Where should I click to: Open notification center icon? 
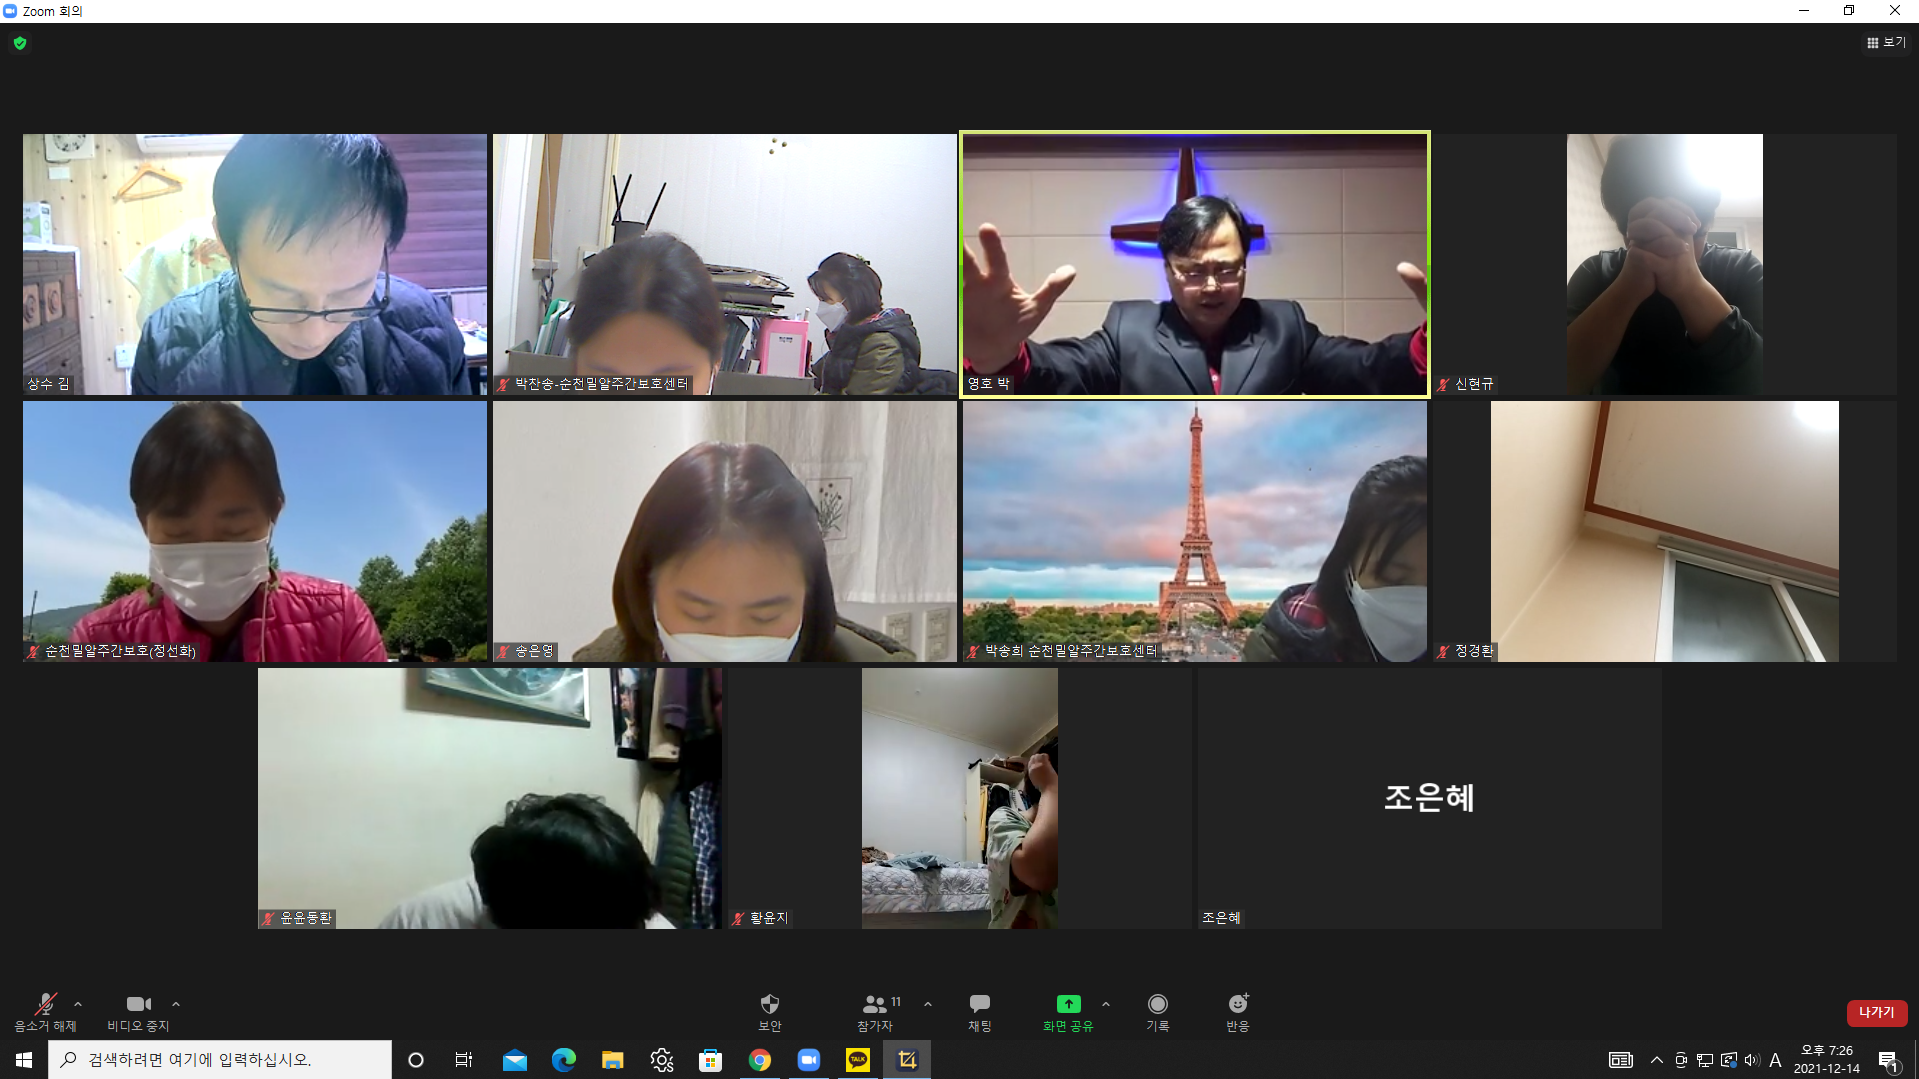pos(1889,1060)
